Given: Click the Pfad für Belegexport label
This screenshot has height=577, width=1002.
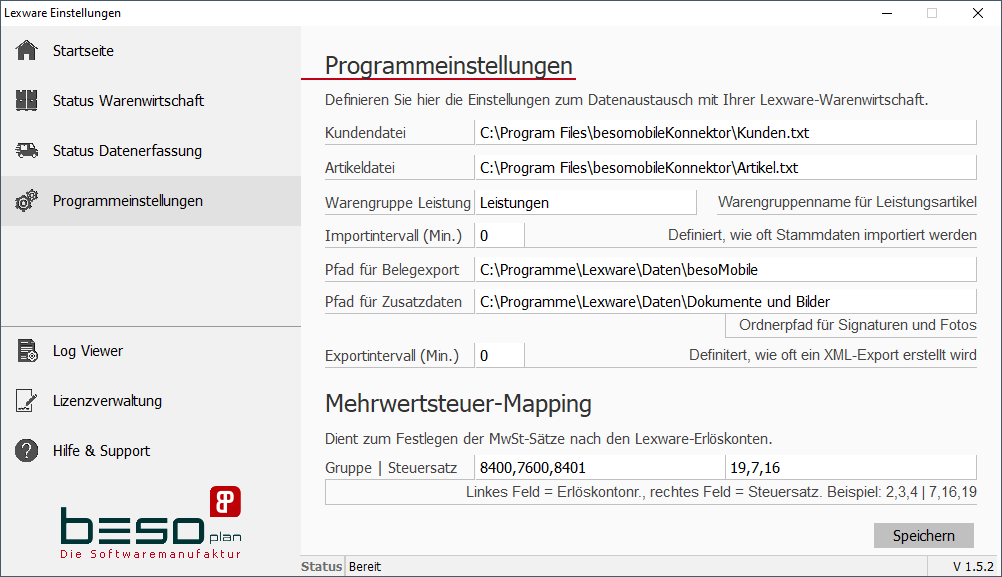Looking at the screenshot, I should pyautogui.click(x=392, y=270).
